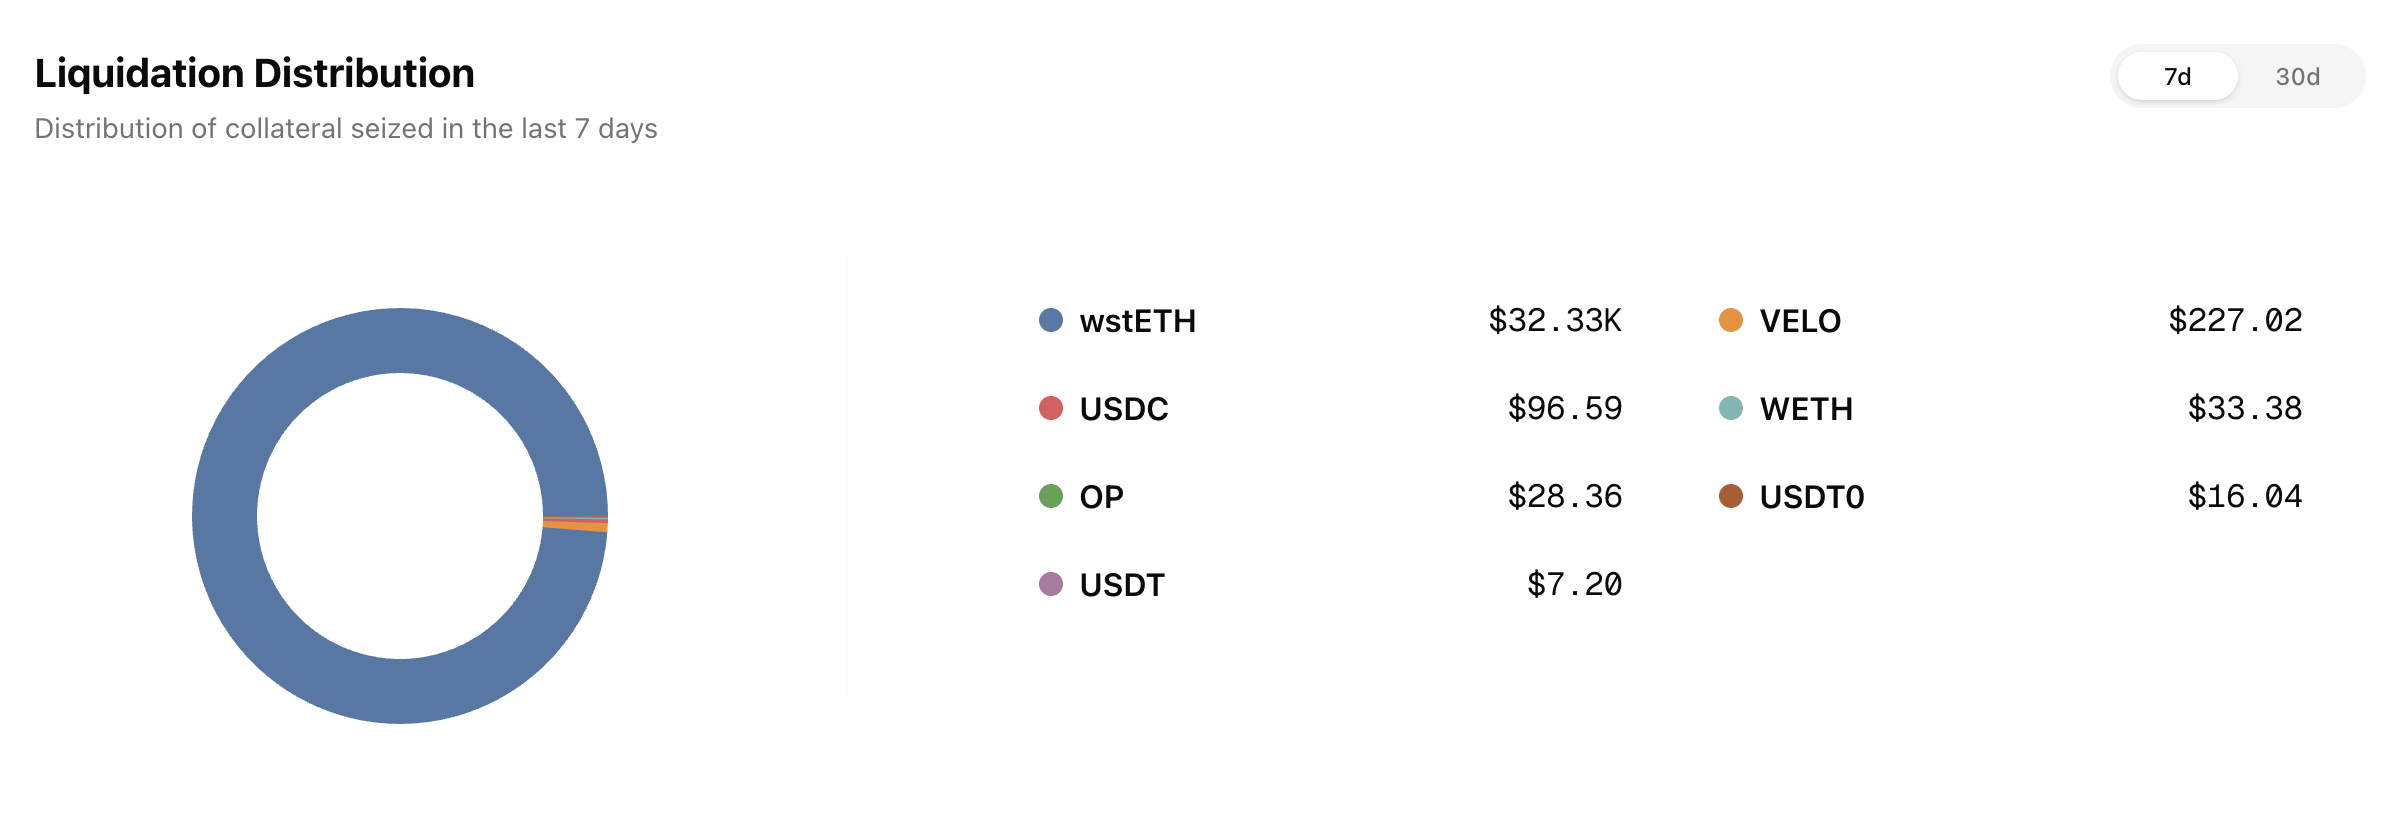
Task: Click the Liquidation Distribution heading
Action: click(x=254, y=74)
